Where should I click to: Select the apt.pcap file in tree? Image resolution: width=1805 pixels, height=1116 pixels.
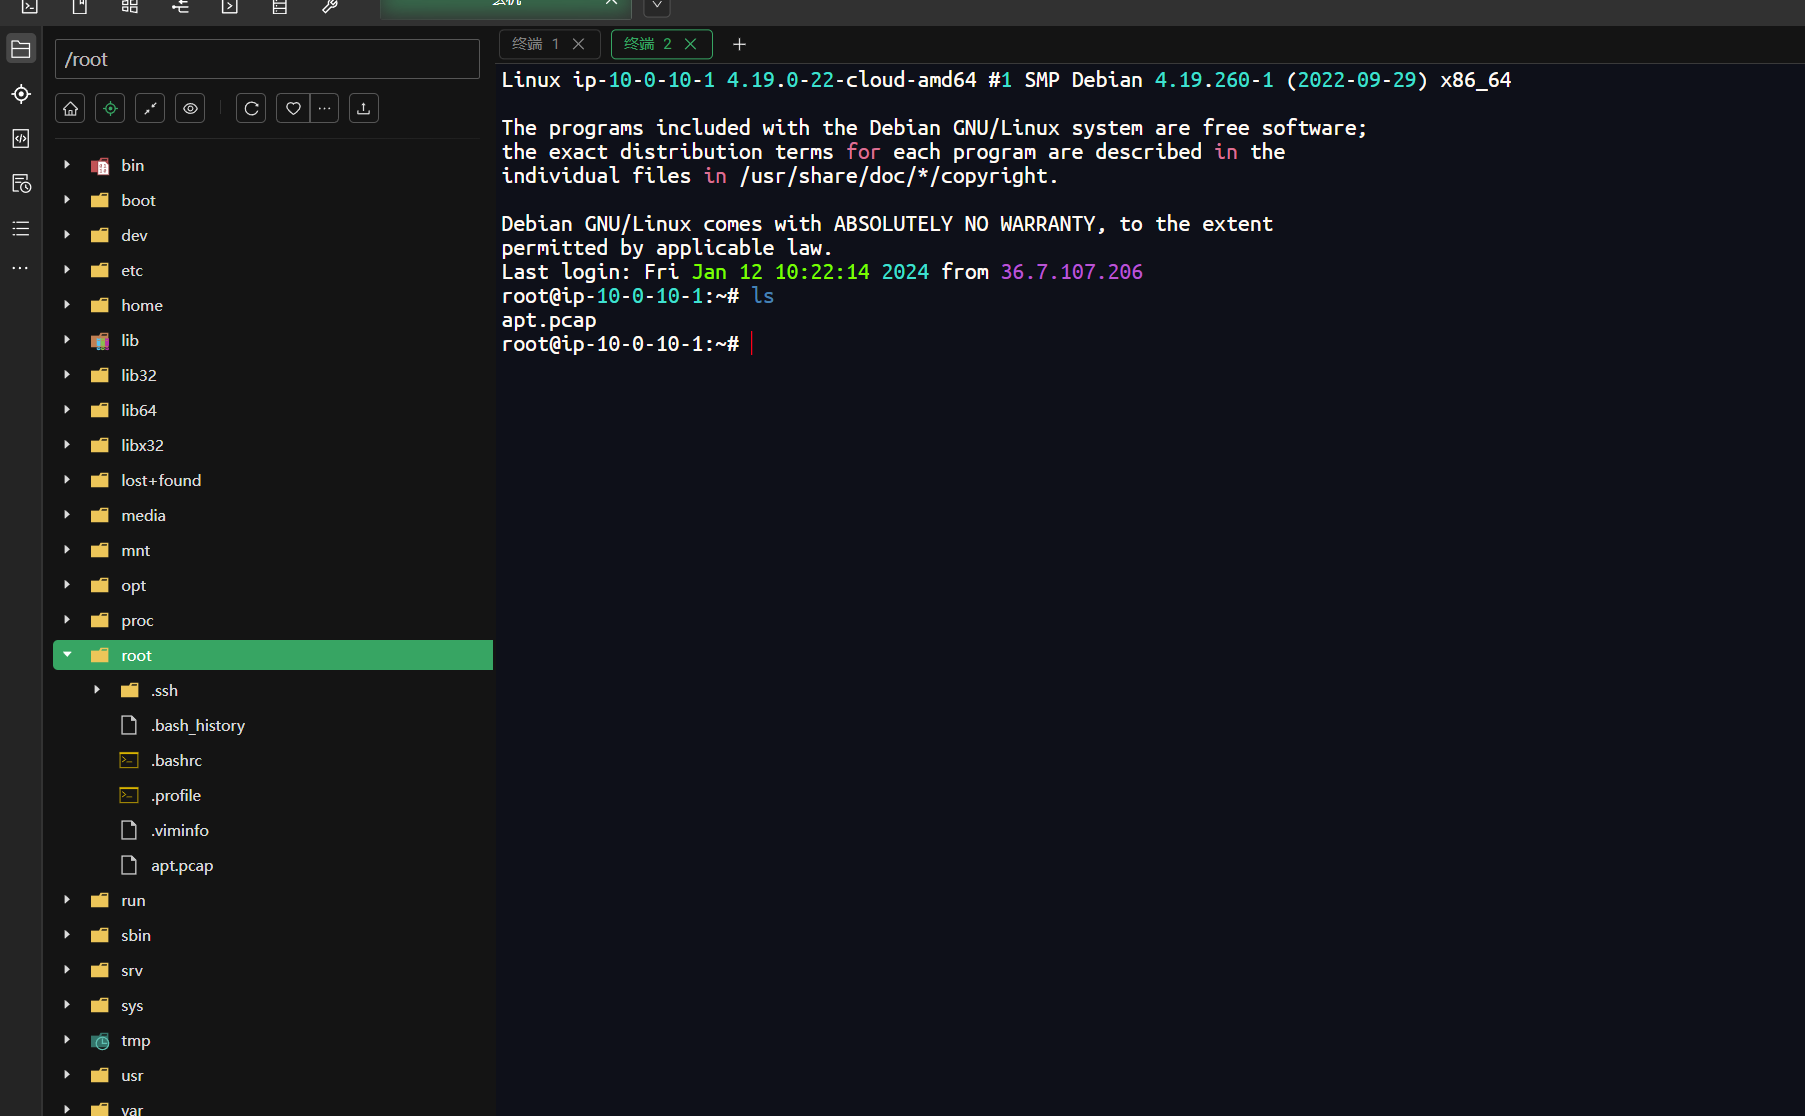[273, 865]
